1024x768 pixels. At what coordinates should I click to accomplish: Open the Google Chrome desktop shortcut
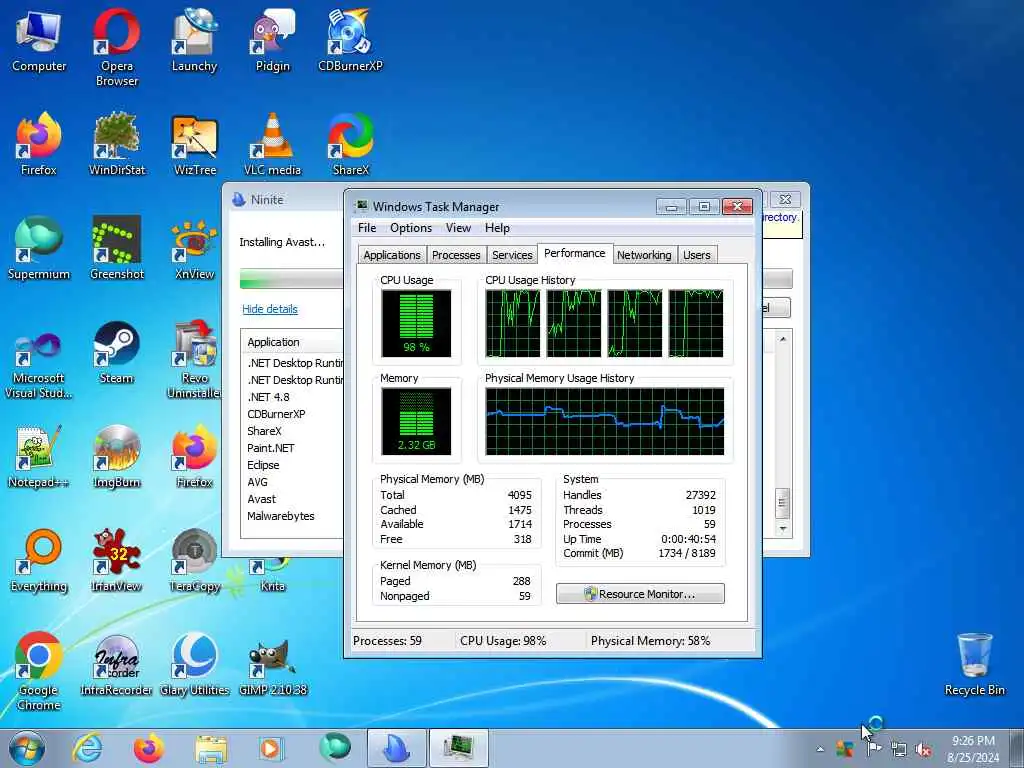point(39,671)
